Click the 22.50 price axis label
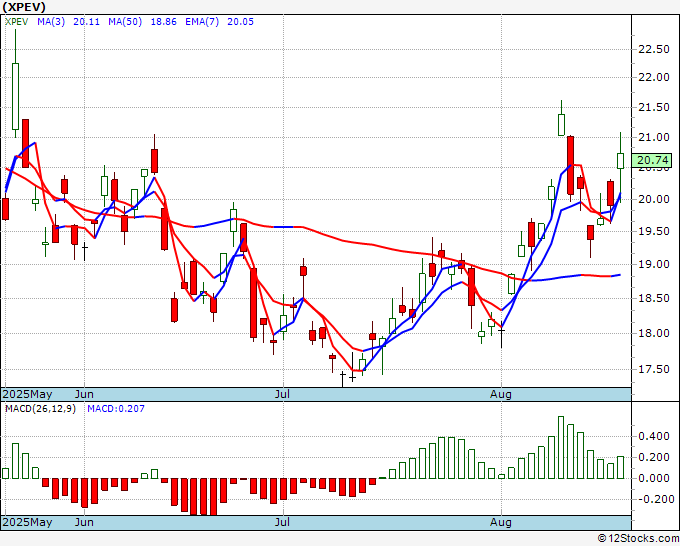This screenshot has width=680, height=546. pyautogui.click(x=654, y=49)
